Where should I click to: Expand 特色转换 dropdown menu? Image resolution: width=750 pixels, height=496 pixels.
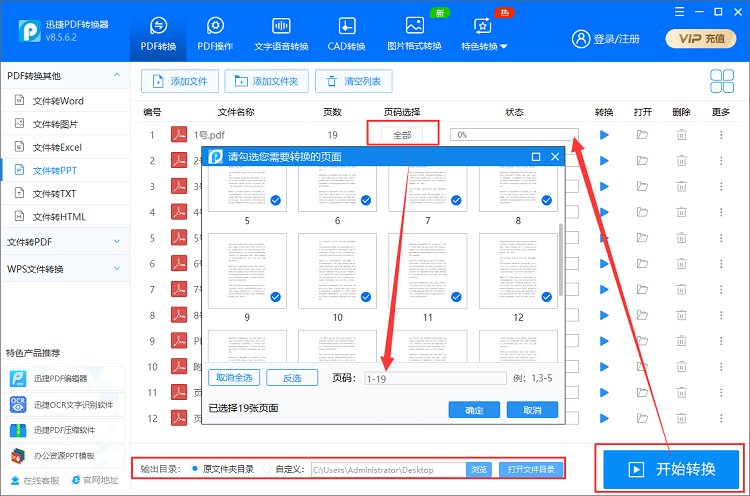point(484,33)
